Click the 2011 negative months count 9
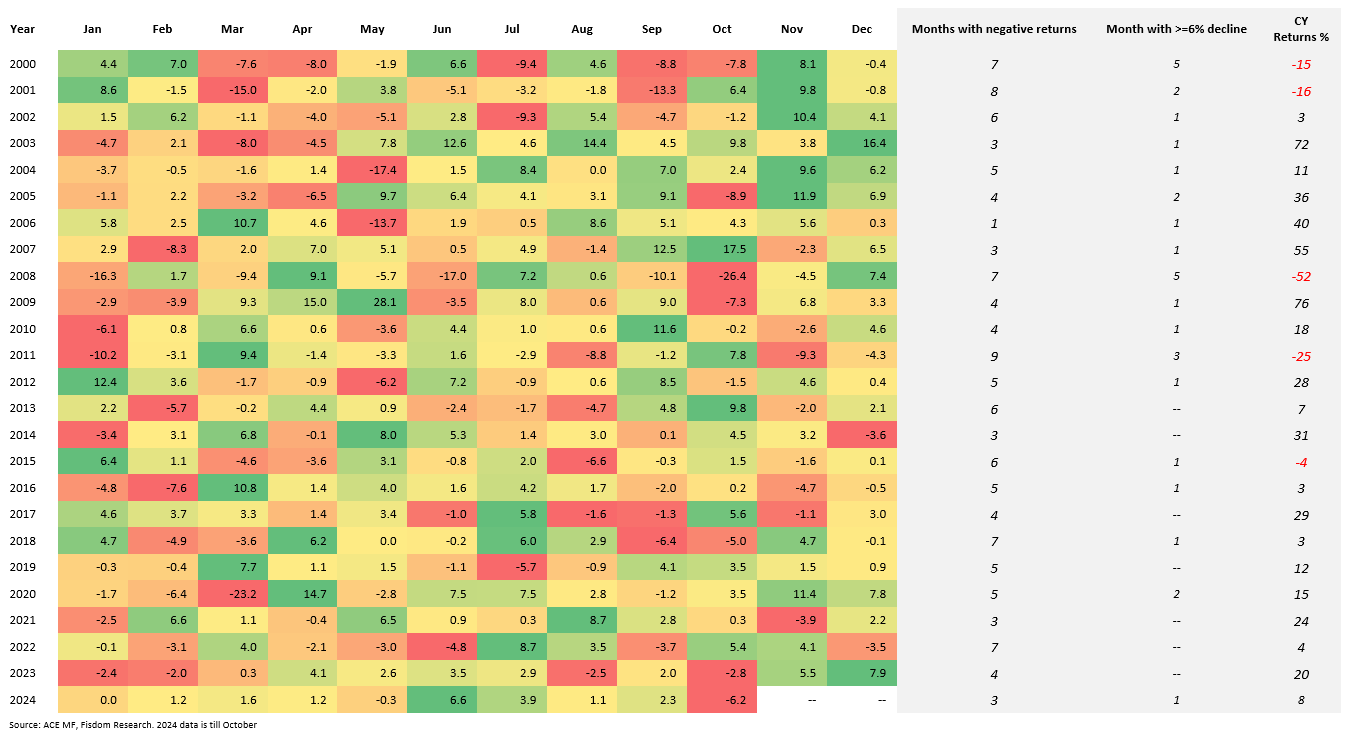 [994, 356]
